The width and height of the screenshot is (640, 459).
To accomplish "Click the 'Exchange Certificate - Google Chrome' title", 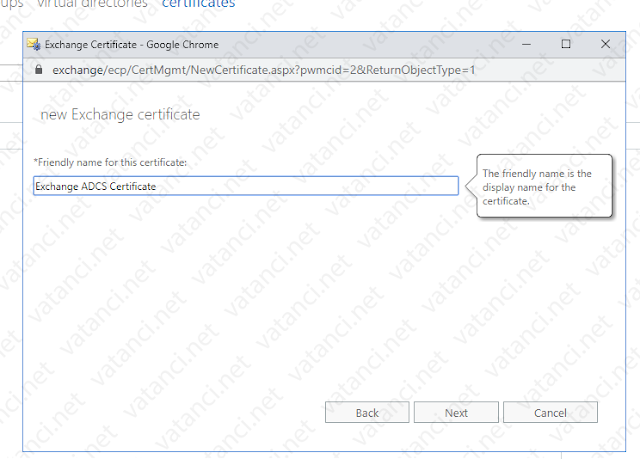I will tap(131, 44).
